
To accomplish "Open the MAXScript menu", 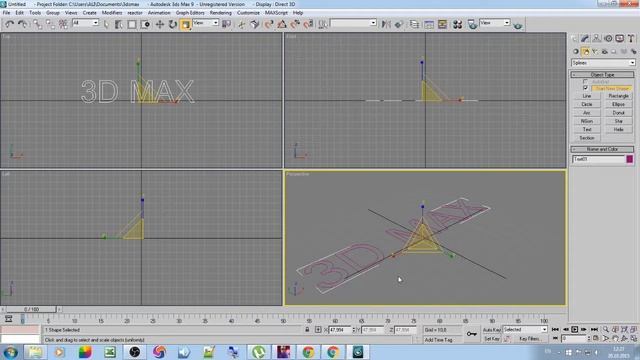I will 276,13.
